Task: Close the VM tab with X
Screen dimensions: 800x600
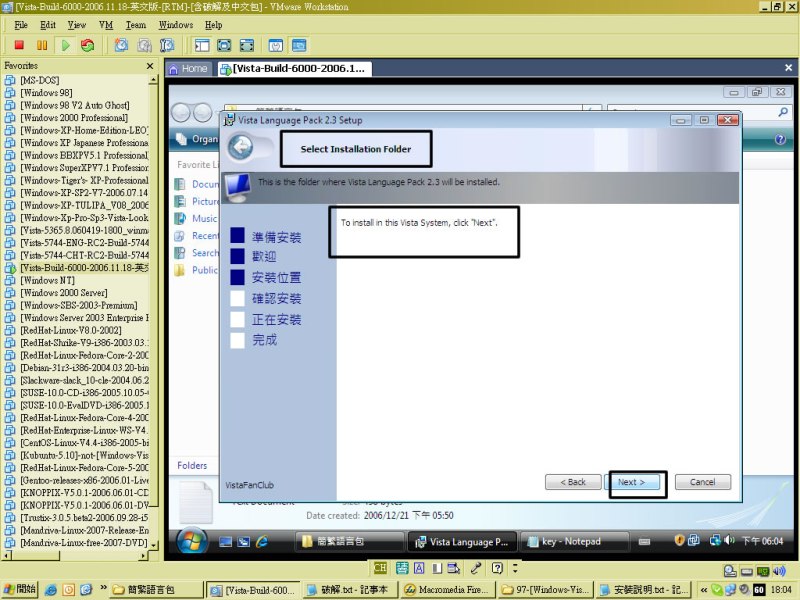Action: 788,67
